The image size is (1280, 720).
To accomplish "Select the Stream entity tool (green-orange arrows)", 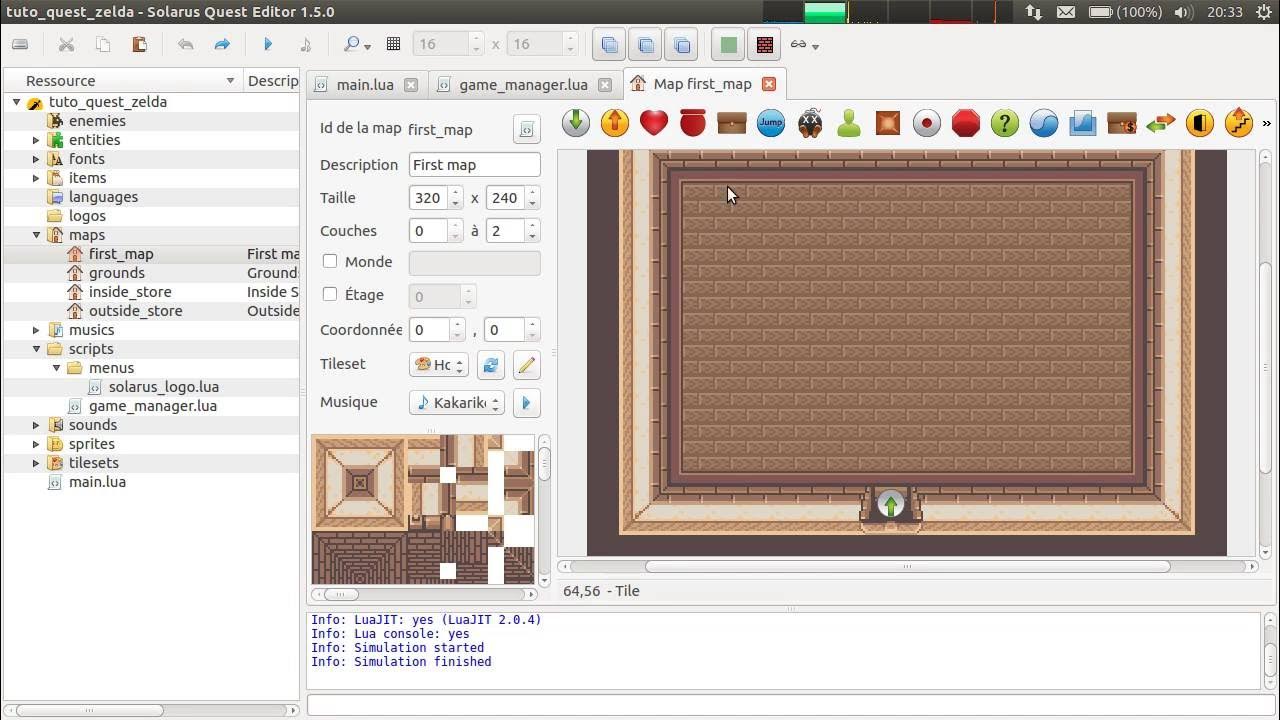I will 1161,123.
